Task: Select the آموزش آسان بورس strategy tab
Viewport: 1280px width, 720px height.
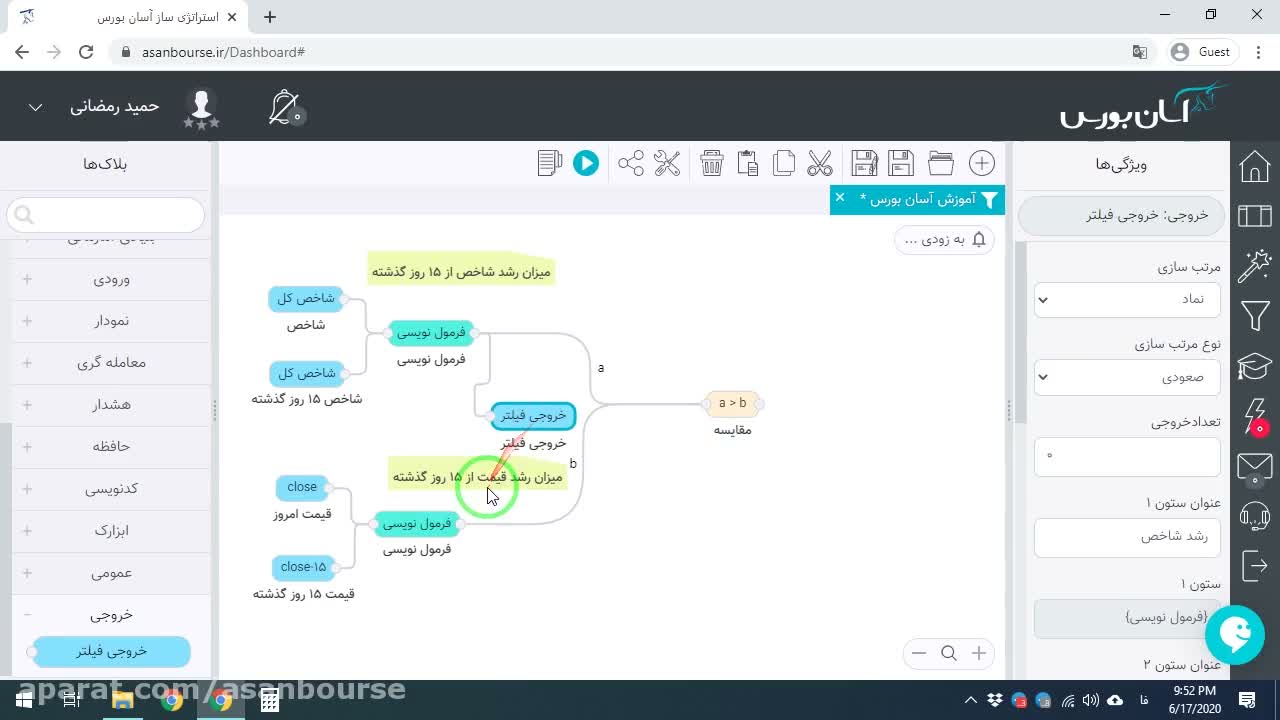Action: 917,199
